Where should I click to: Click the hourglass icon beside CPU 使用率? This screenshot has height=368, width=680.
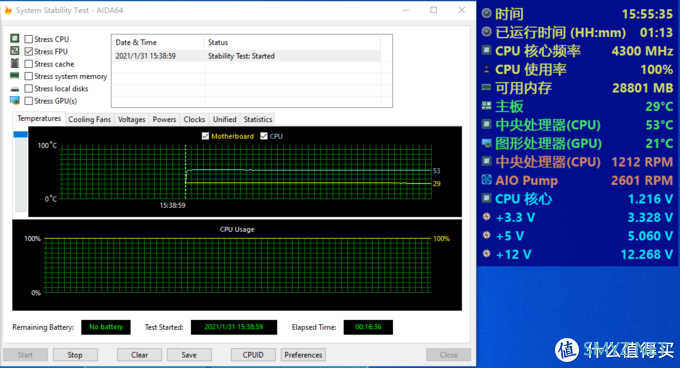click(x=487, y=69)
